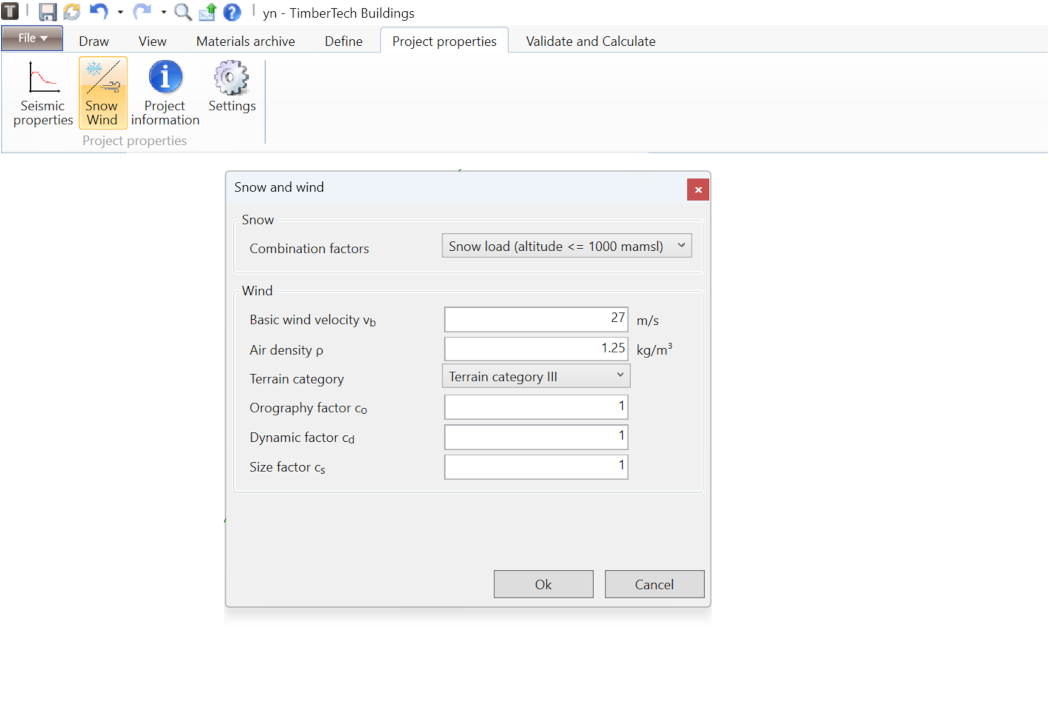Click the TimberTech application logo icon
This screenshot has height=720, width=1049.
[9, 11]
